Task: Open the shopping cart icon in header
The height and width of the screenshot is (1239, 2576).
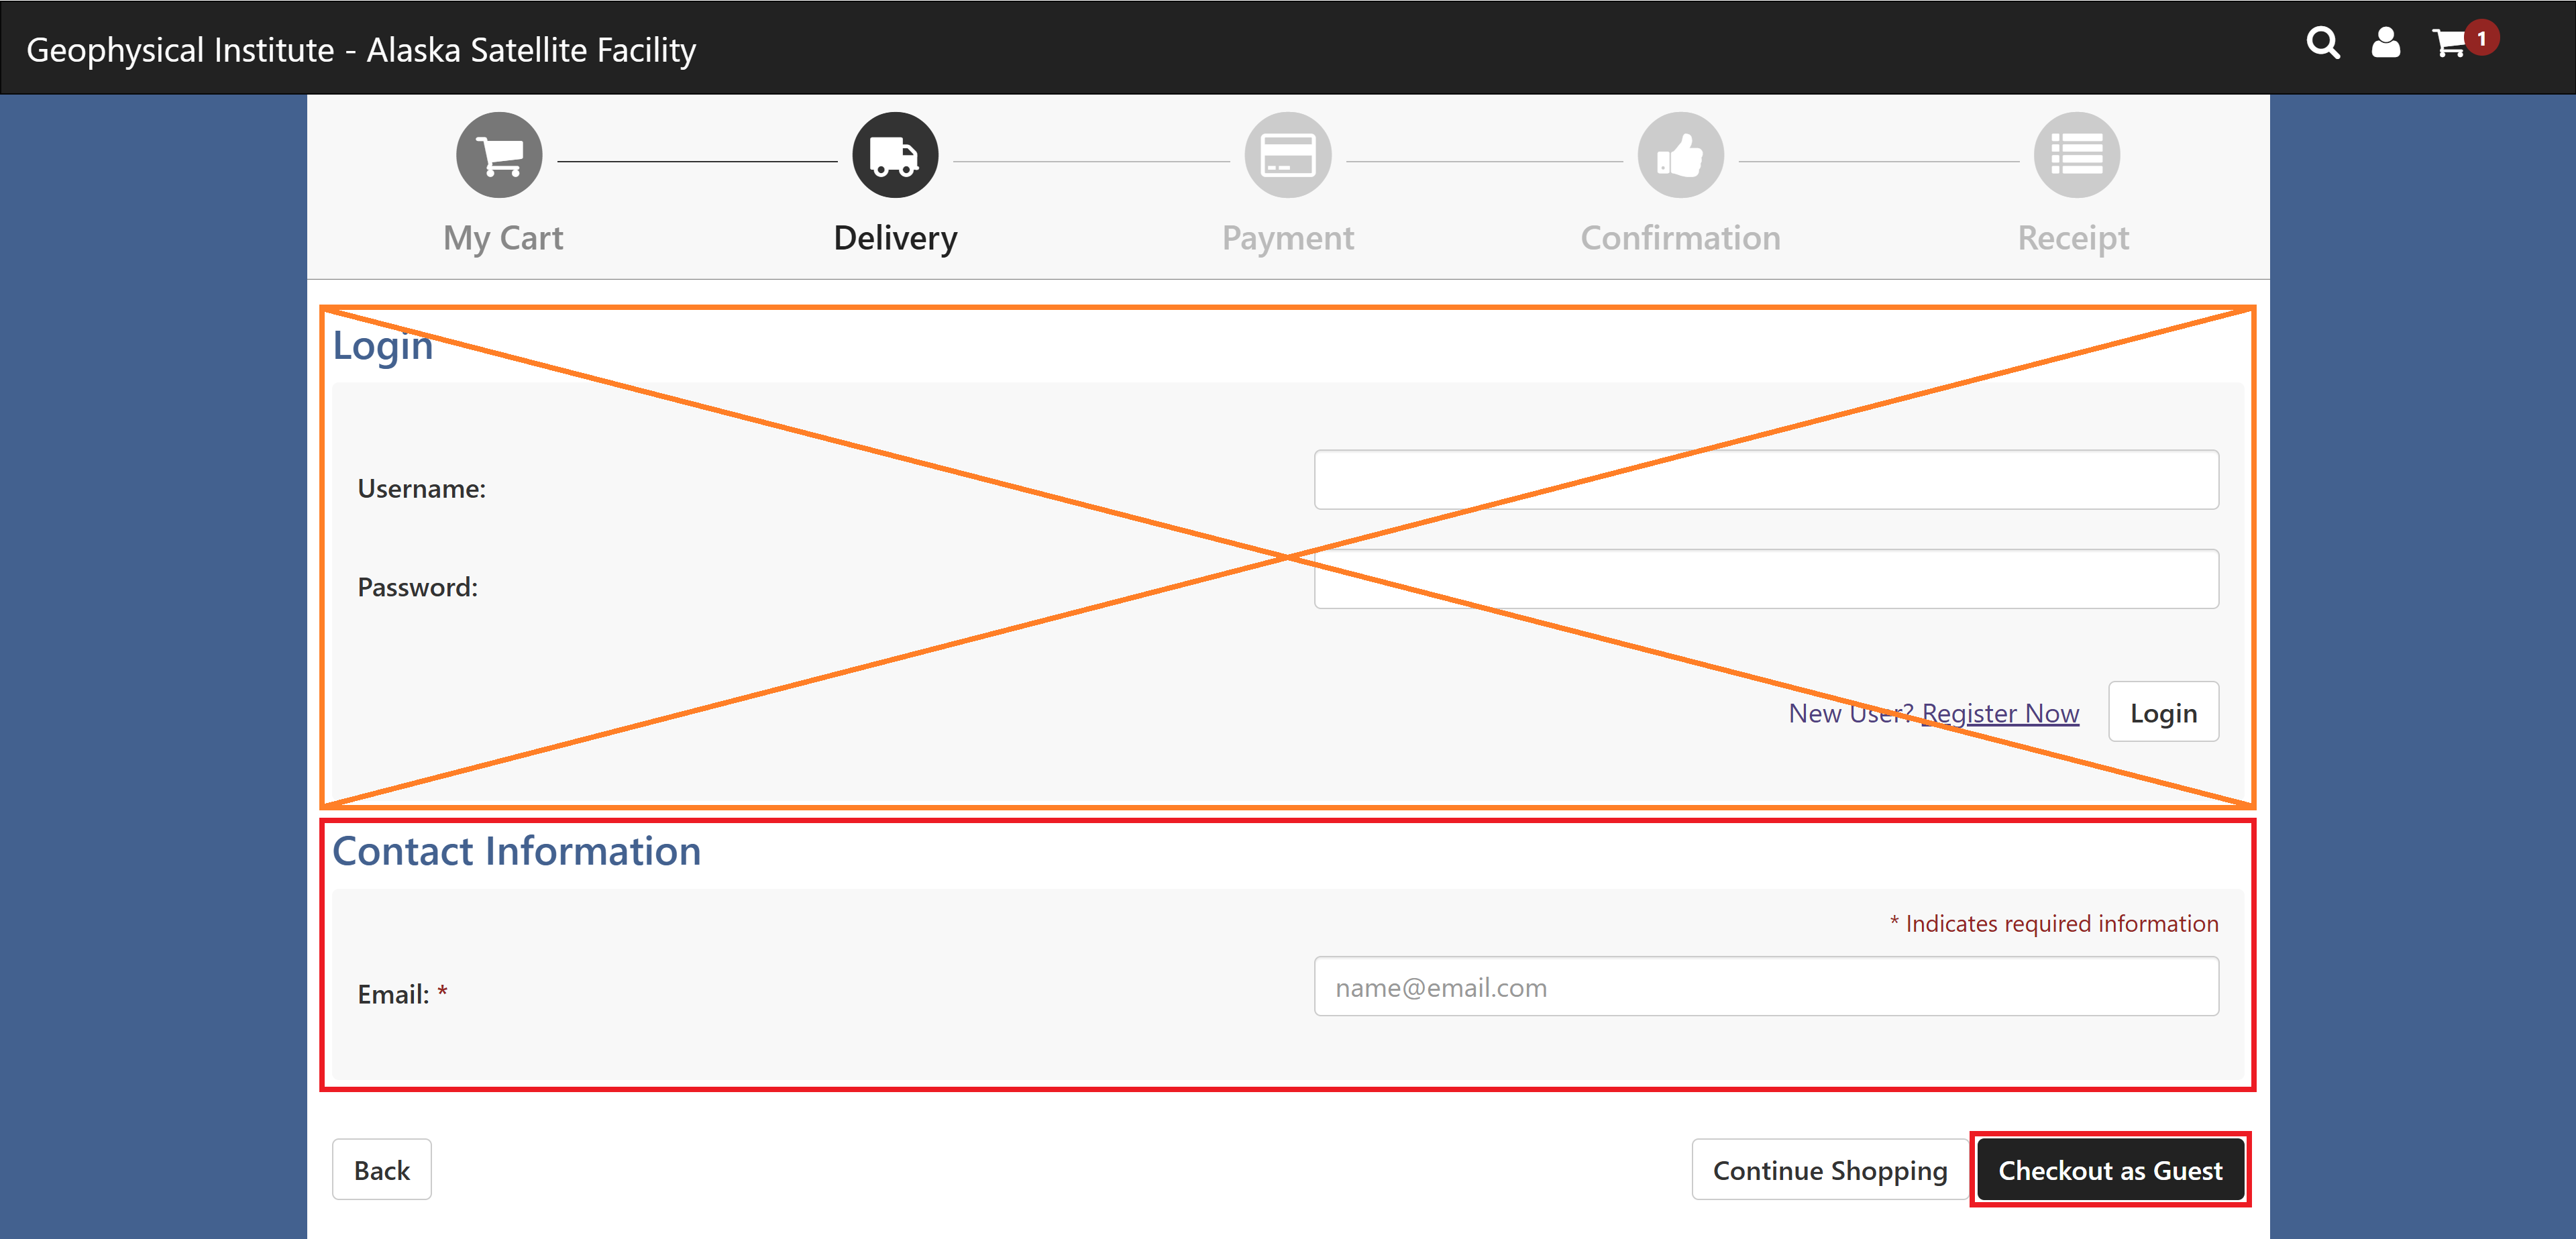Action: coord(2447,43)
